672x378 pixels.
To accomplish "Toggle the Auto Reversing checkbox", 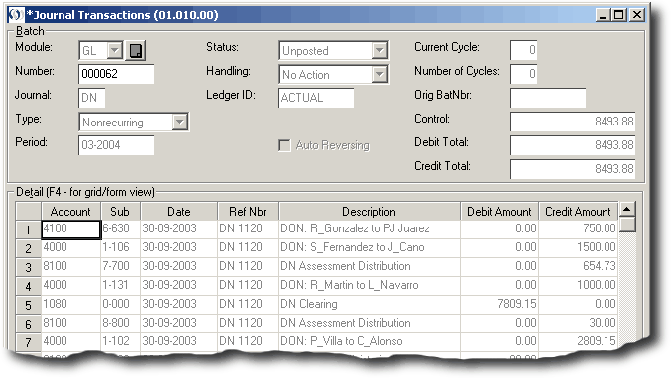I will coord(284,145).
